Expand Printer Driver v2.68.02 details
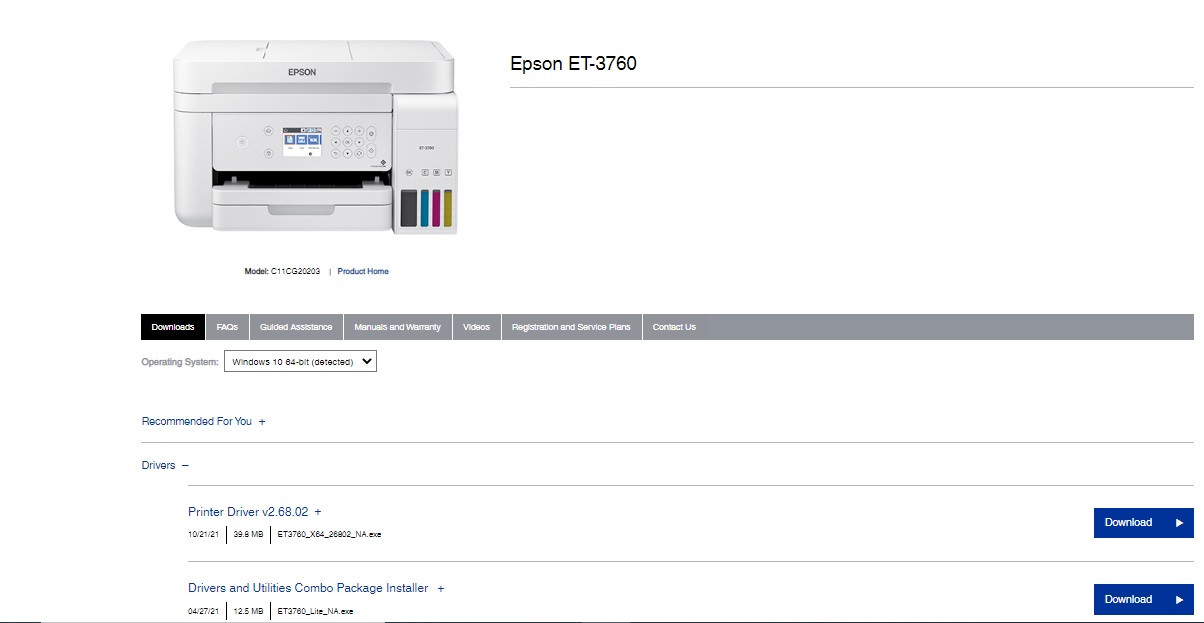This screenshot has width=1204, height=623. (x=317, y=511)
